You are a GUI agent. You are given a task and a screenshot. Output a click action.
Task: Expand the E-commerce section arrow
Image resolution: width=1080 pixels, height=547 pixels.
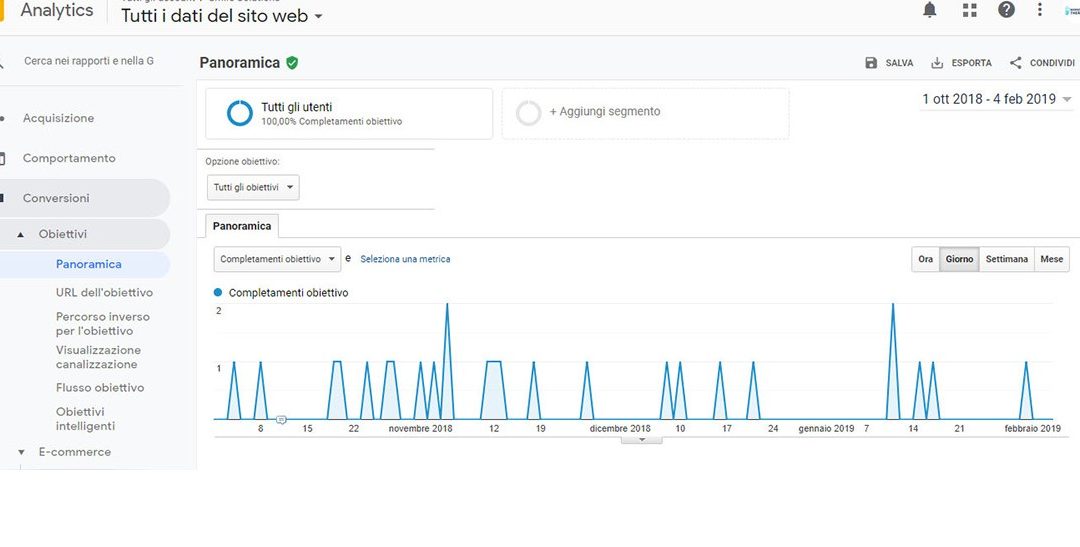[21, 453]
